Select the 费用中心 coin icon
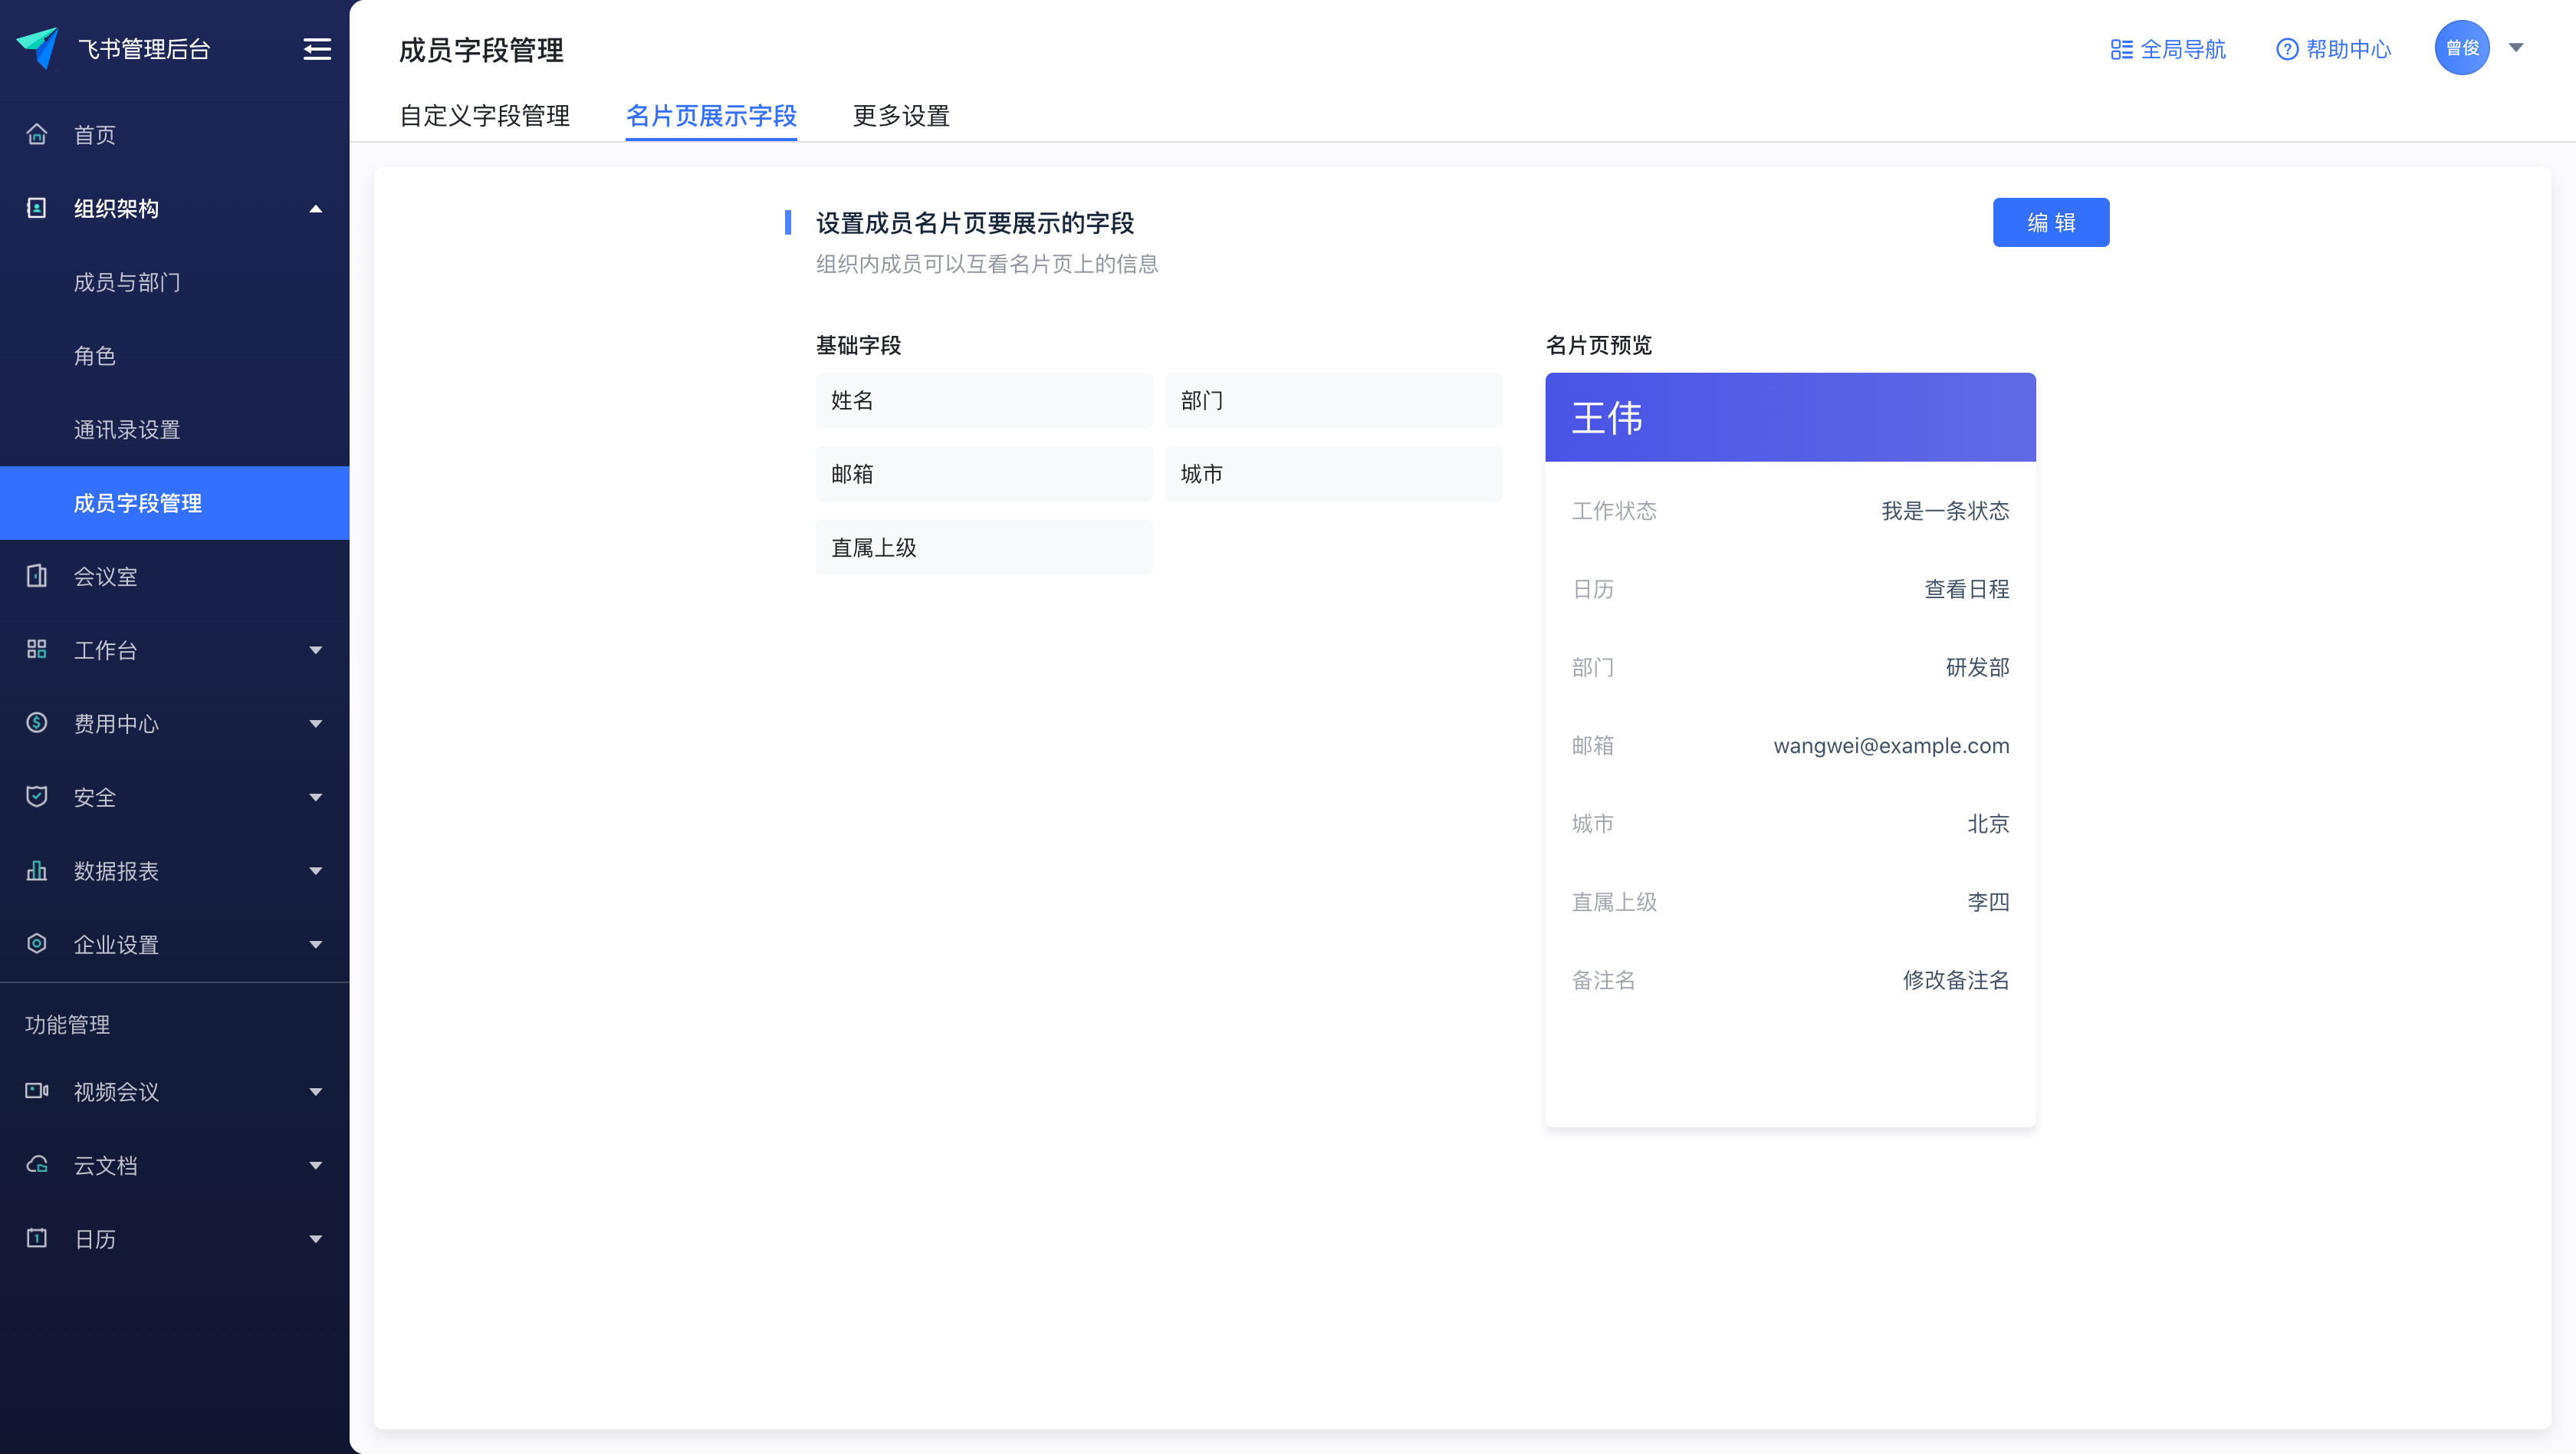Screen dimensions: 2576x1454 pyautogui.click(x=37, y=723)
